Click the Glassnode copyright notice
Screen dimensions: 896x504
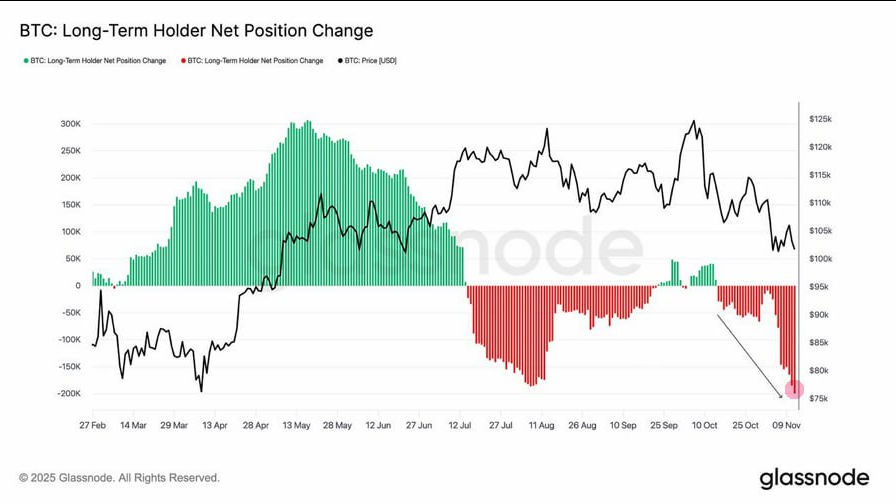coord(119,478)
